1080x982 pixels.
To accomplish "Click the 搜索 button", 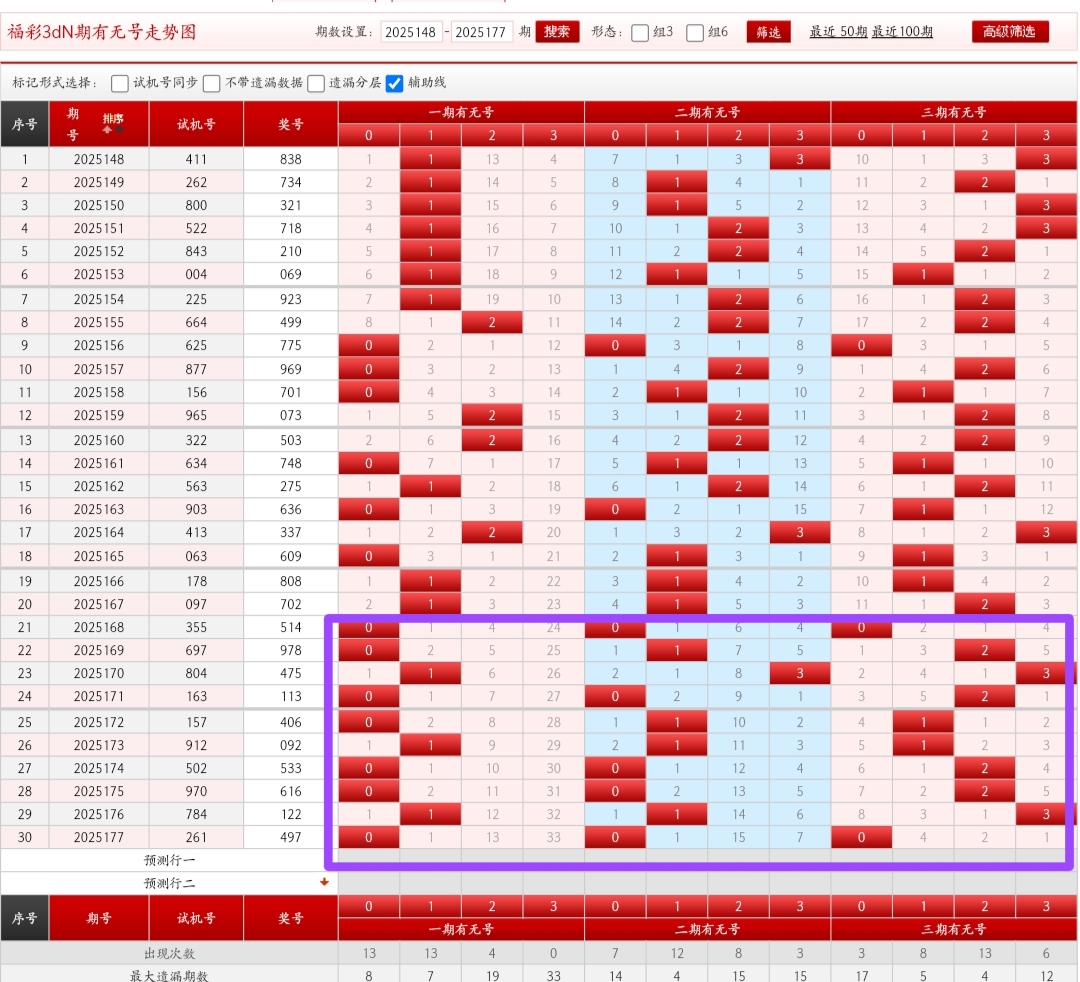I will 557,32.
